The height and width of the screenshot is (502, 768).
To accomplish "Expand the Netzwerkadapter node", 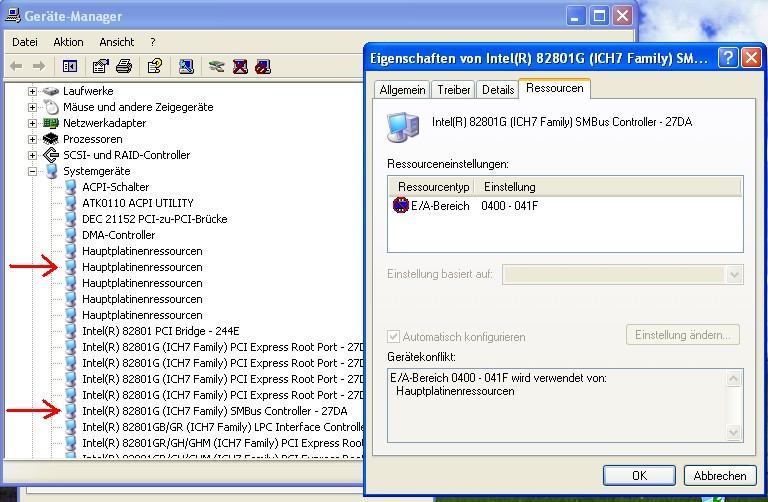I will (32, 123).
